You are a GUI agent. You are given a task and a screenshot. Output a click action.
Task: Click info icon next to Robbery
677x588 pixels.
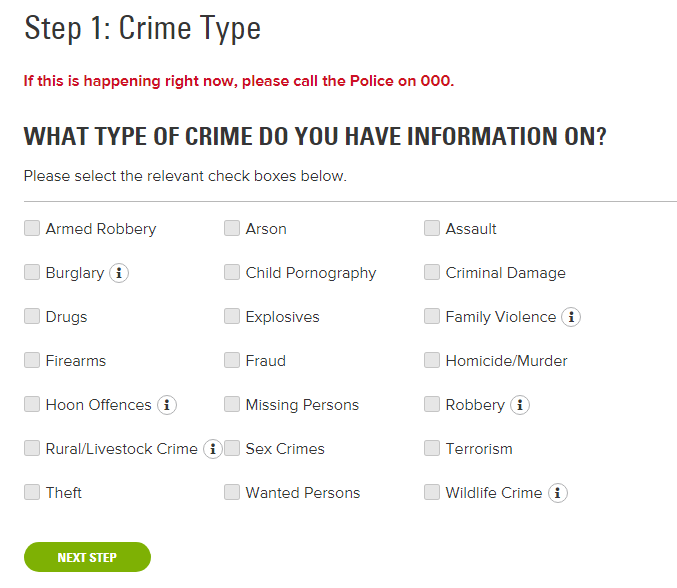(x=520, y=405)
